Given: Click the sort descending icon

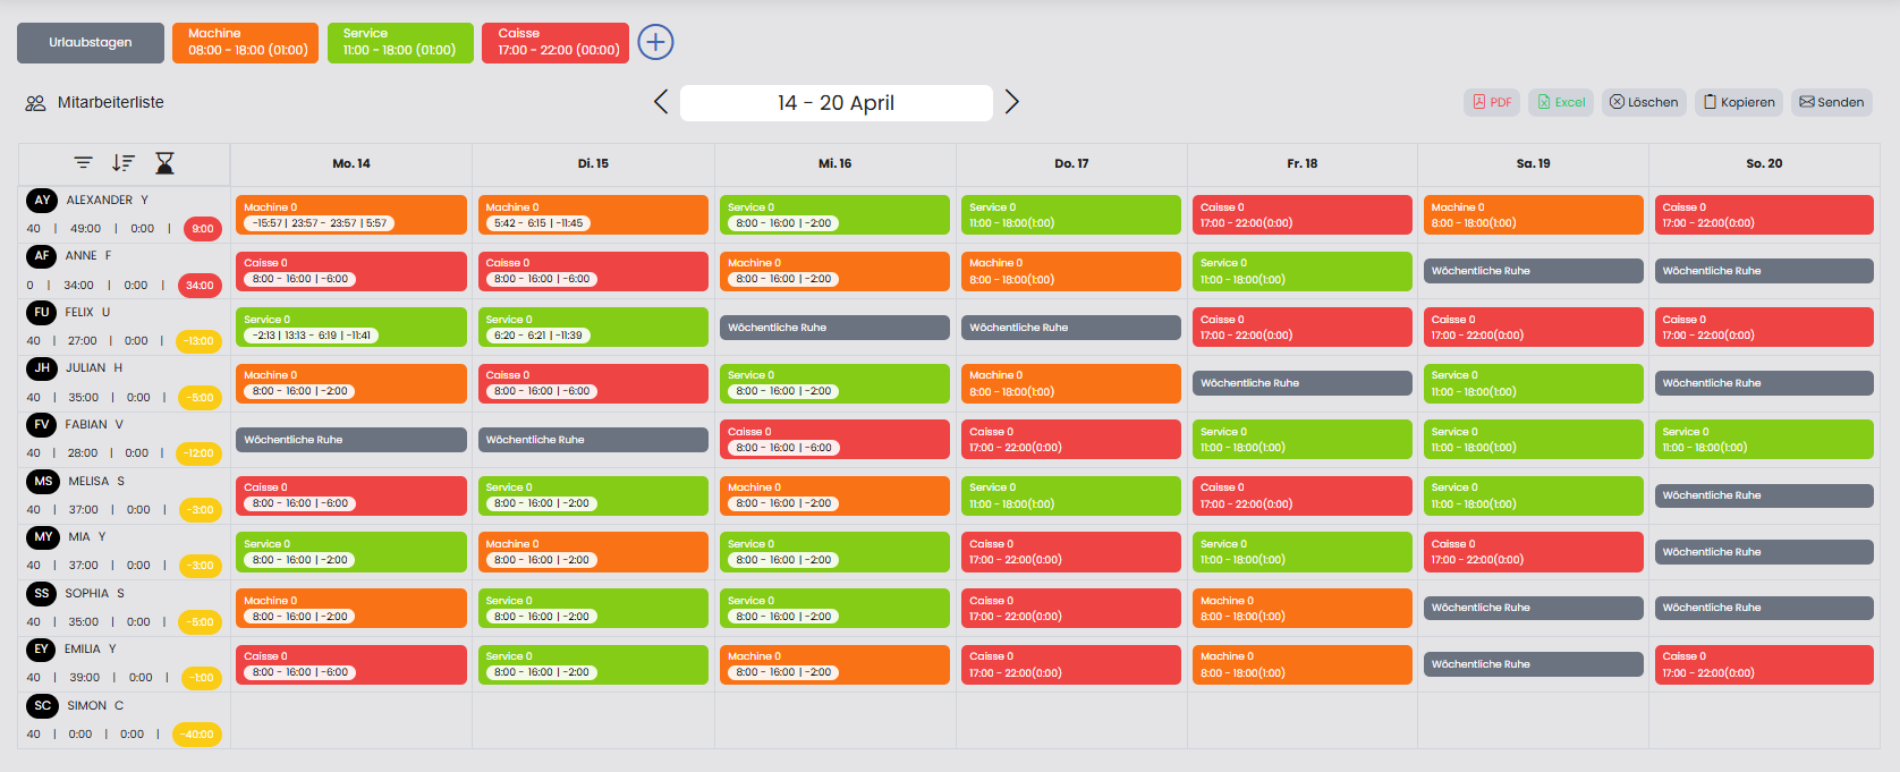Looking at the screenshot, I should pyautogui.click(x=123, y=162).
